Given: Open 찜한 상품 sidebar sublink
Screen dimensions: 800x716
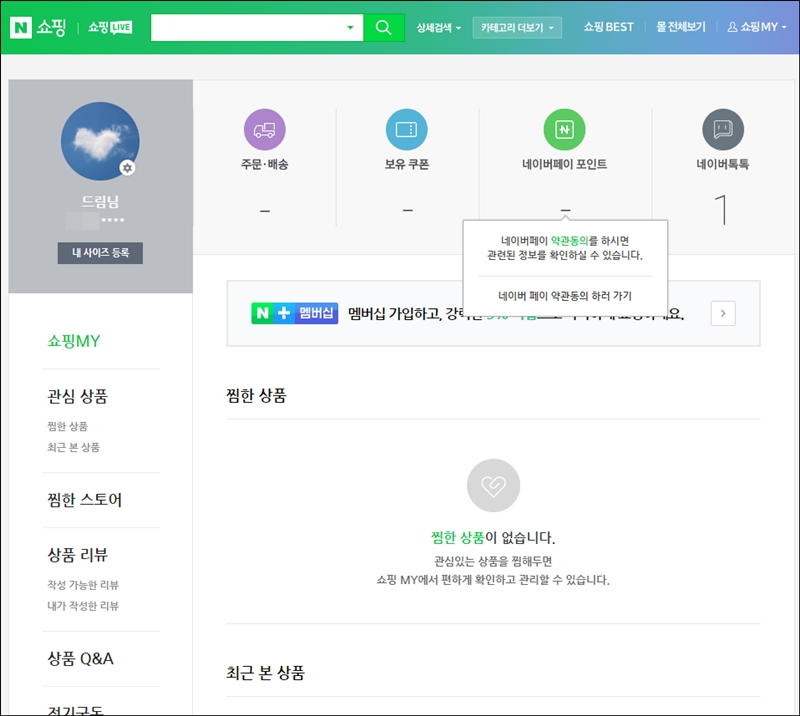Looking at the screenshot, I should point(67,426).
